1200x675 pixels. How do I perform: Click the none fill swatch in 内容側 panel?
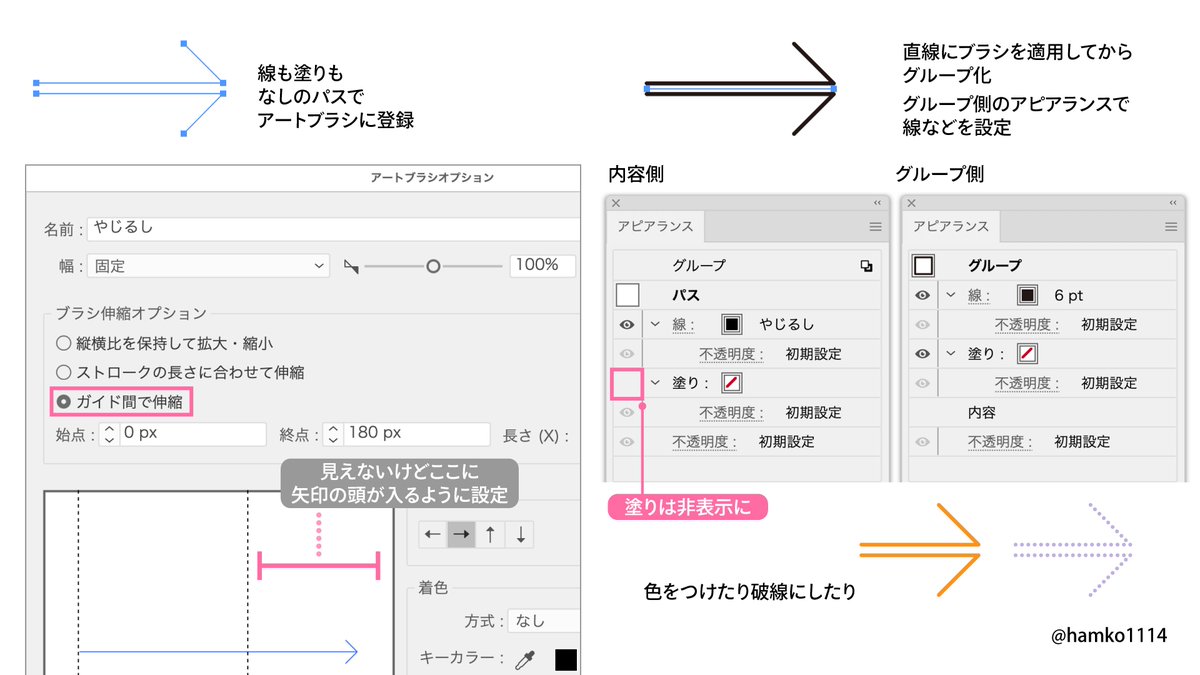click(733, 383)
